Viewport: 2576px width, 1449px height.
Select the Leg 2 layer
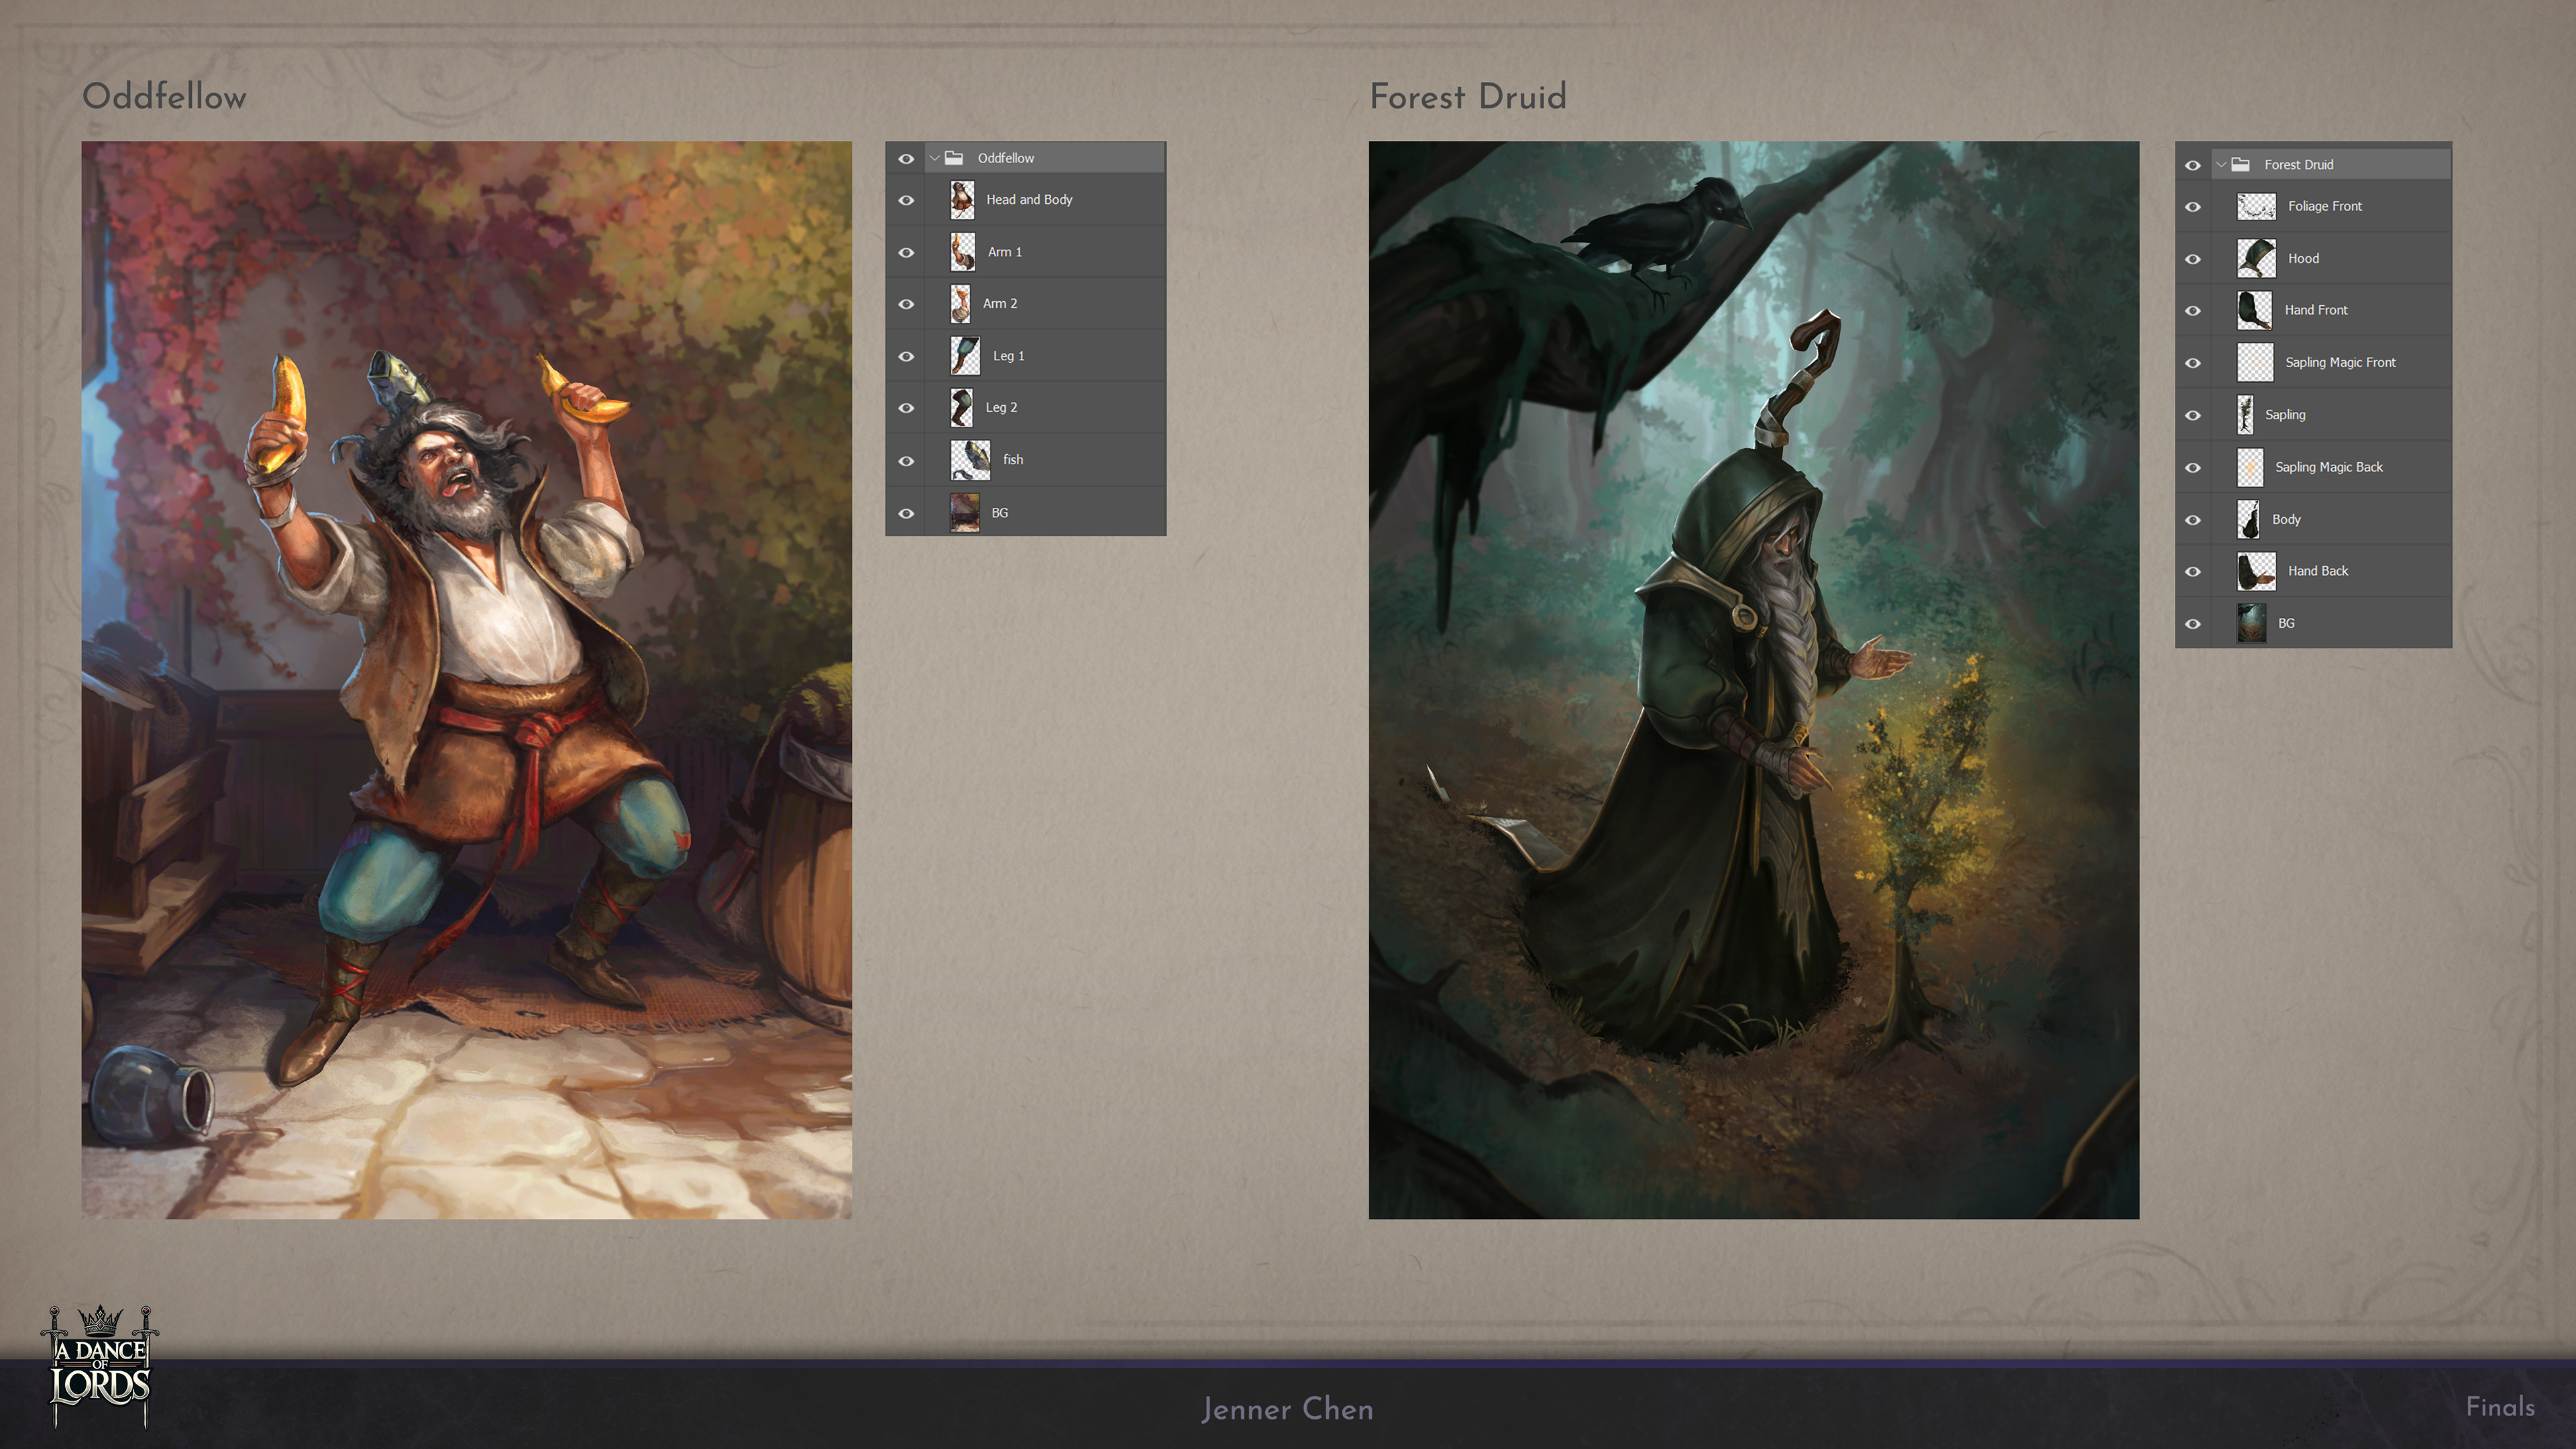pos(1001,408)
